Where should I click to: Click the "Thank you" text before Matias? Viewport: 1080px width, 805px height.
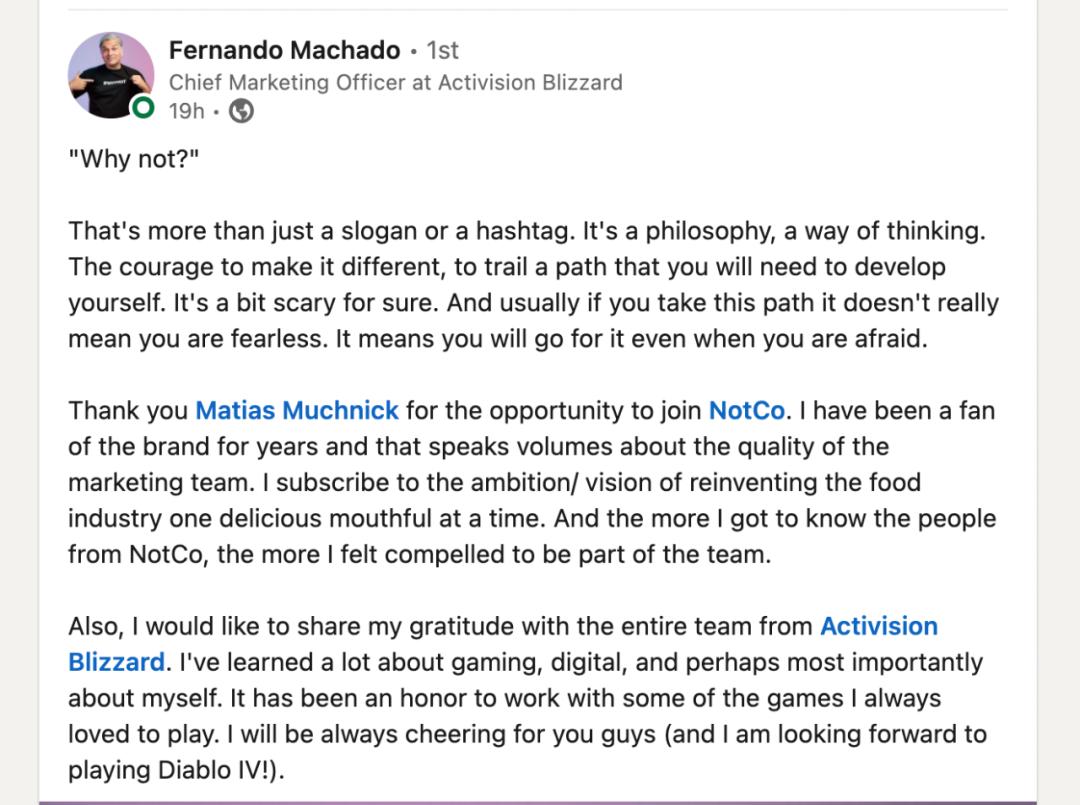pos(128,410)
